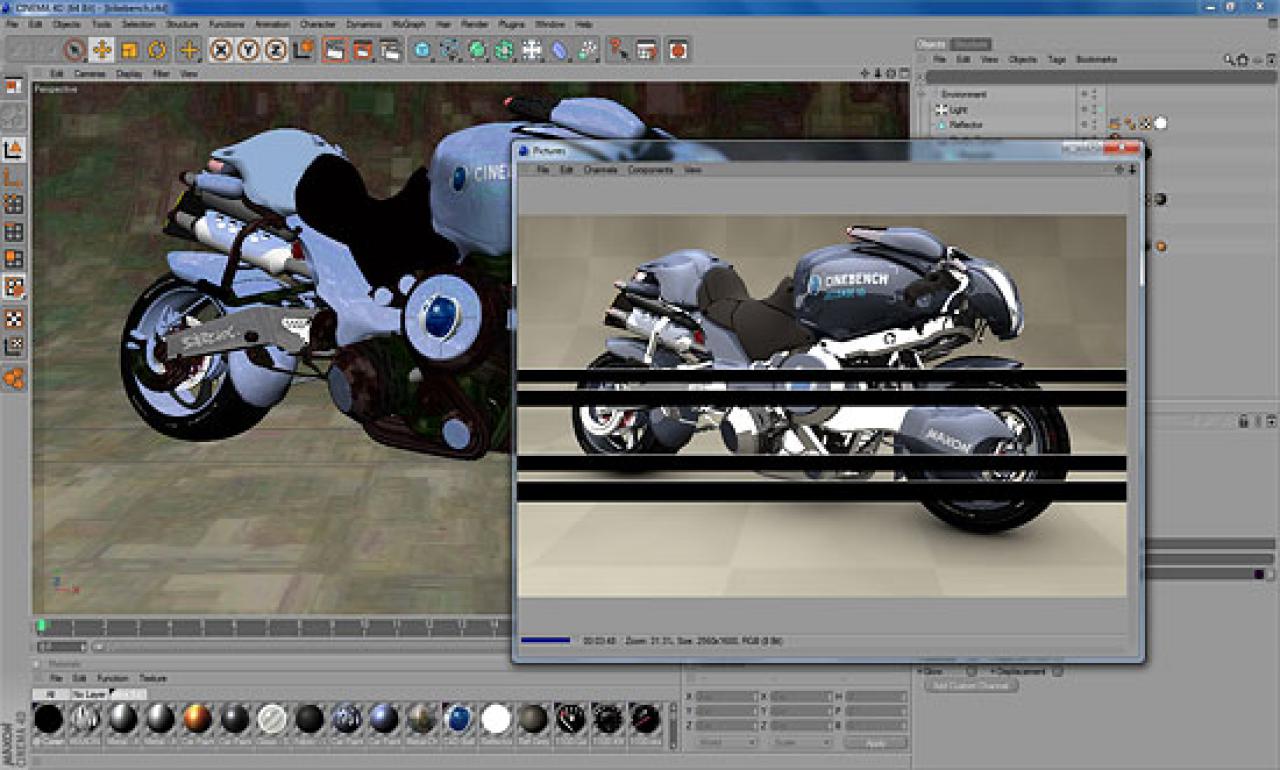Open File menu in Picture Viewer window
Screen dimensions: 1280x770
[543, 170]
